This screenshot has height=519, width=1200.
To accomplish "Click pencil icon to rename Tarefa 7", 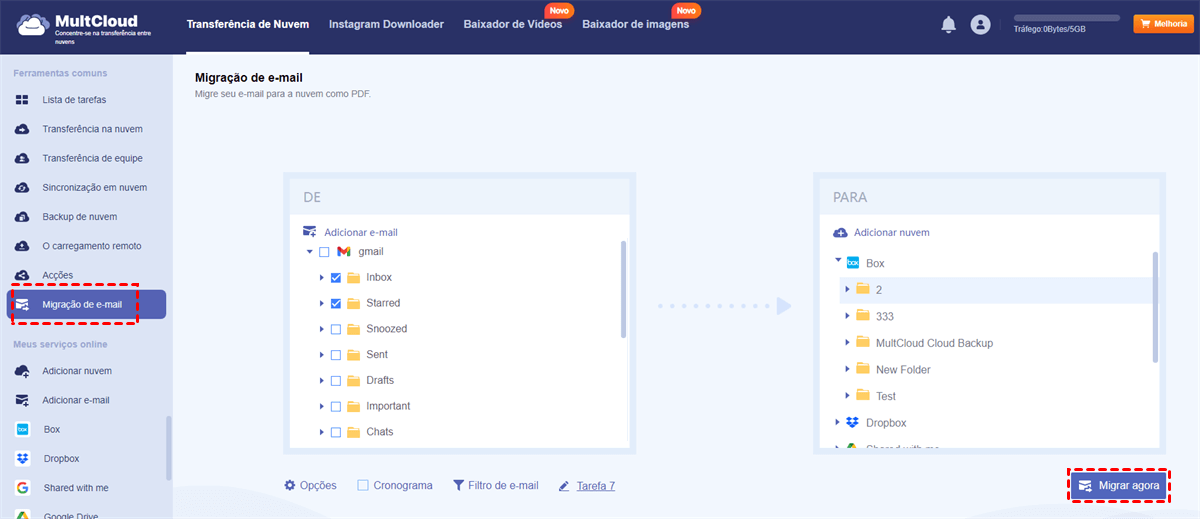I will click(564, 486).
